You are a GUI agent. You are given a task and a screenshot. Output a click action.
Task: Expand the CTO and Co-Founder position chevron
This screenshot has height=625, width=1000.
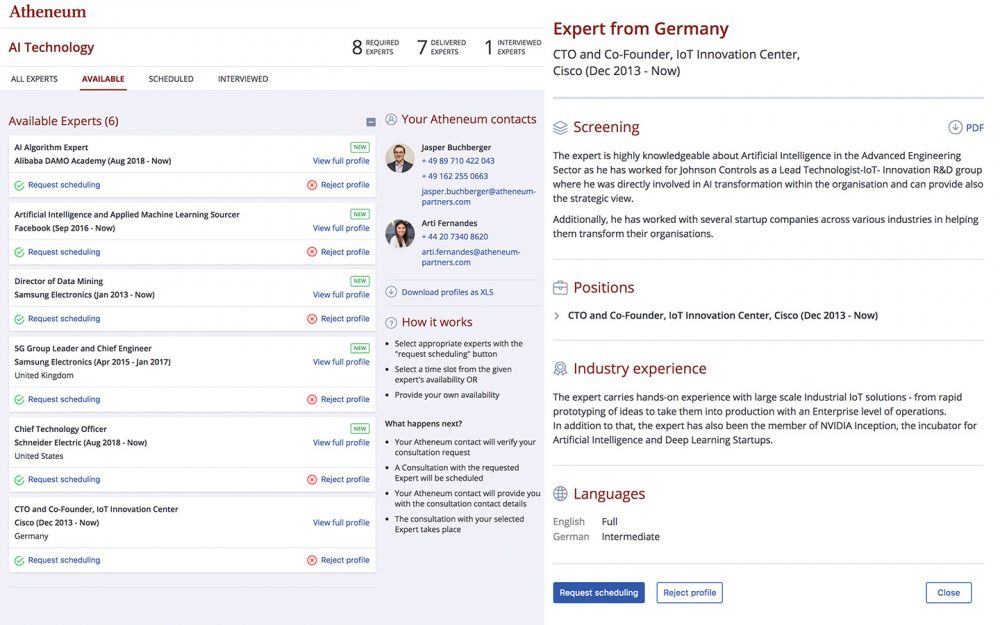click(557, 316)
